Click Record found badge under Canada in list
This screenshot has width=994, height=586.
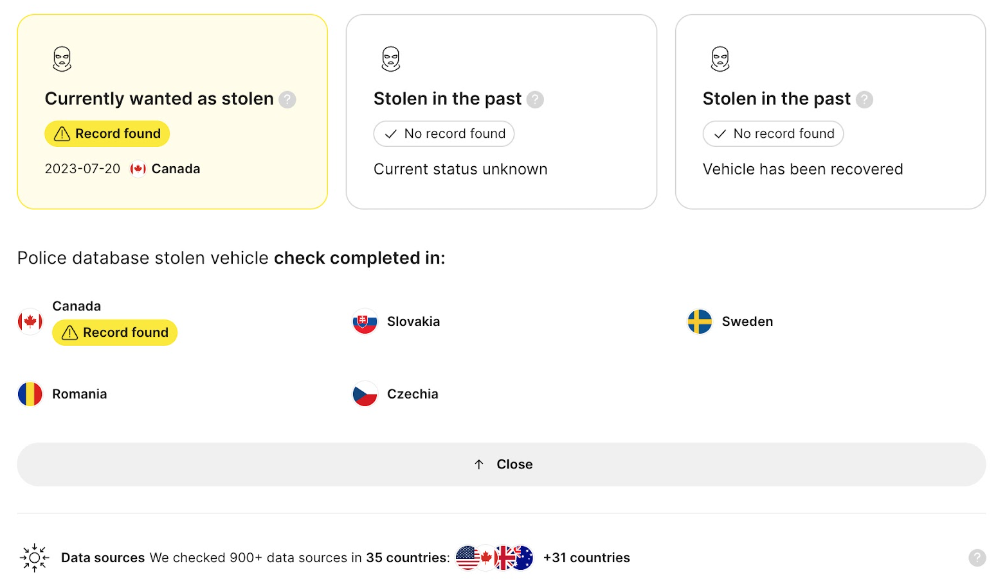click(115, 332)
